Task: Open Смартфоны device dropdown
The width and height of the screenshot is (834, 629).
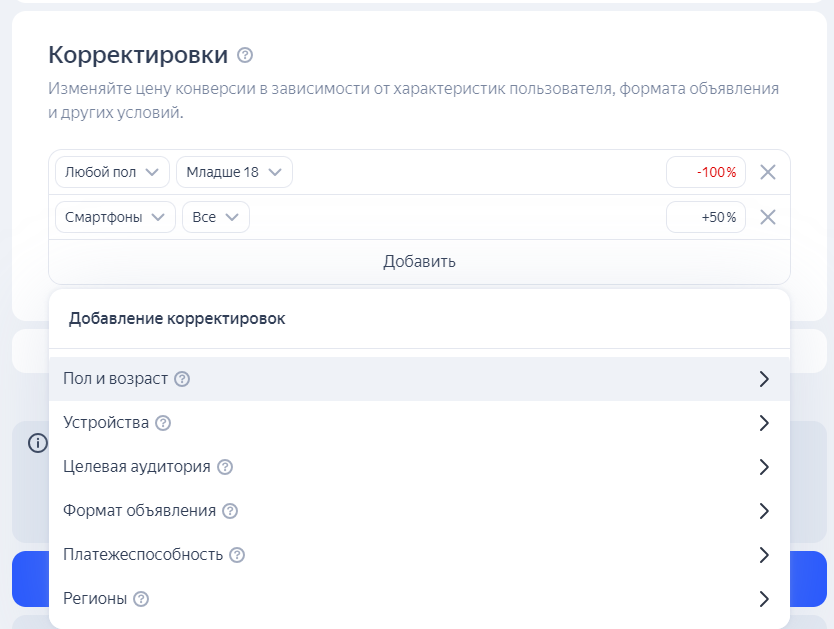Action: coord(115,217)
